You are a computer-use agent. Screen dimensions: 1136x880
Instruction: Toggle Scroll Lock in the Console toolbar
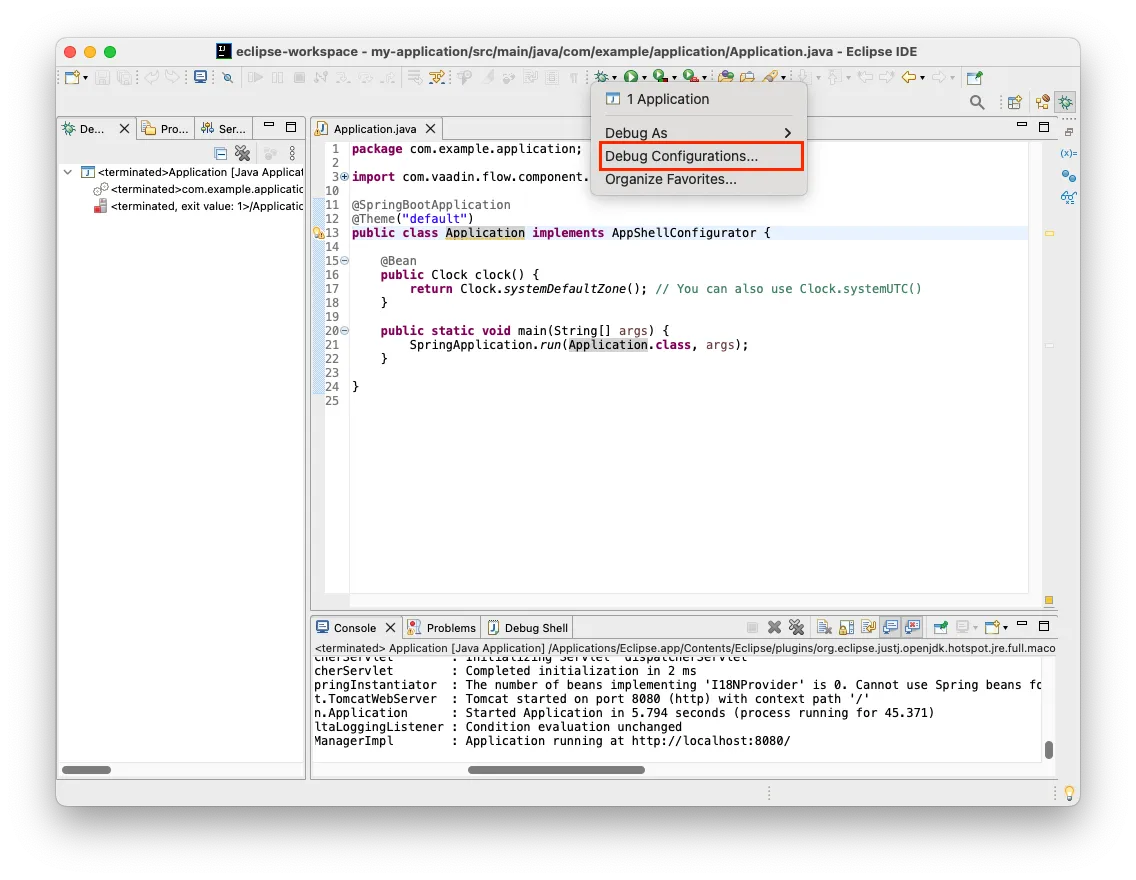846,626
